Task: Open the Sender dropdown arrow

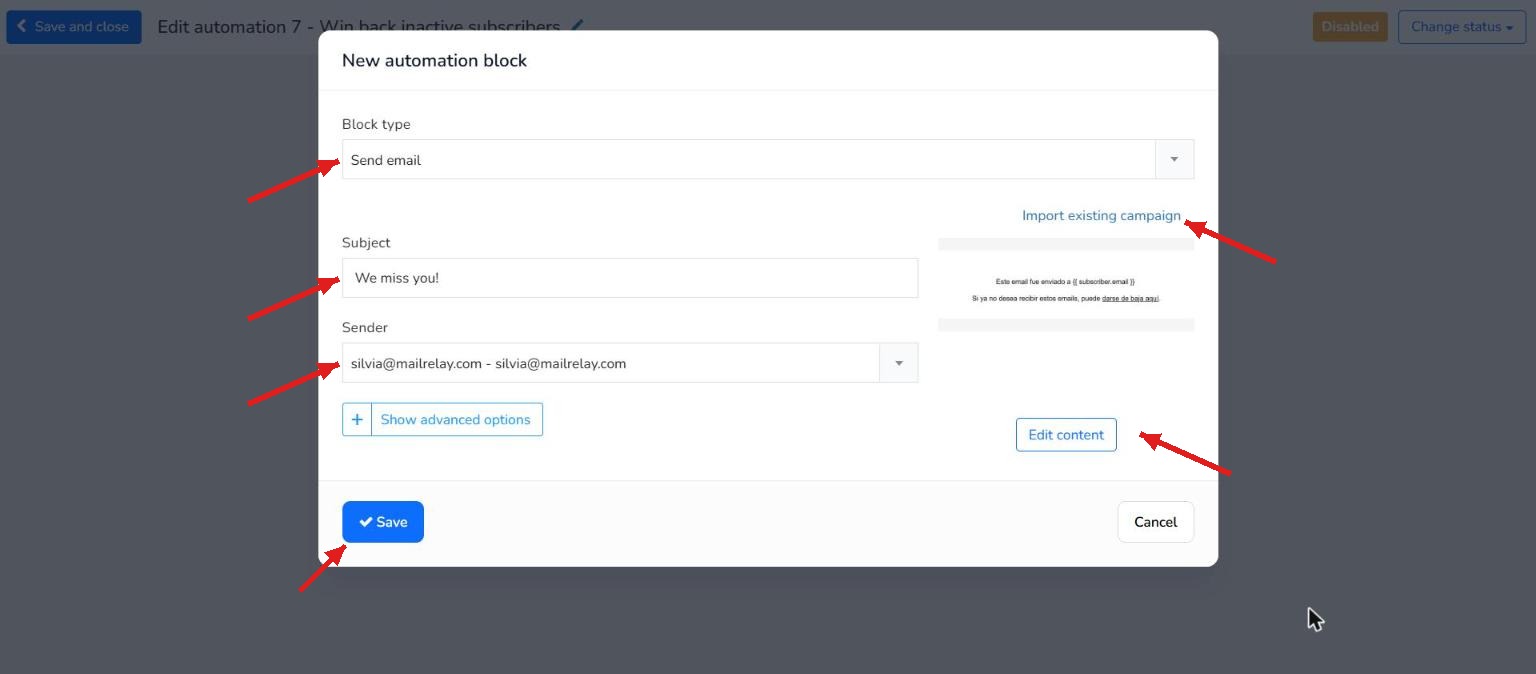Action: (898, 363)
